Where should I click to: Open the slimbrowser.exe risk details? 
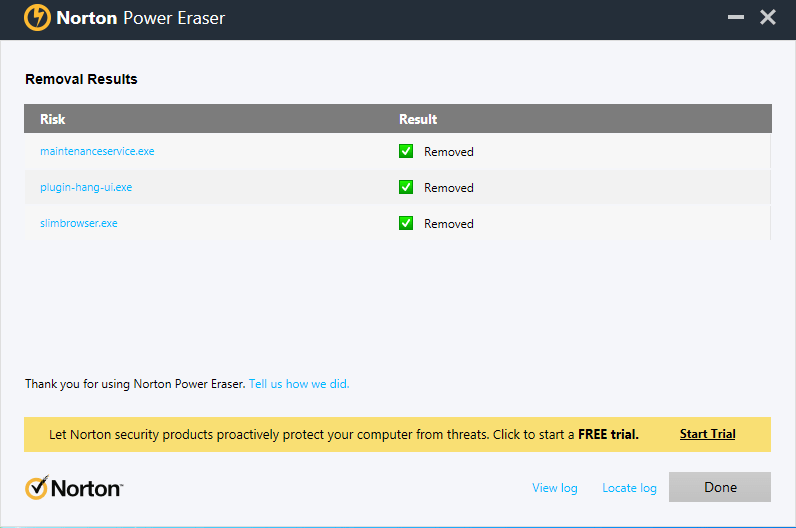(x=79, y=223)
